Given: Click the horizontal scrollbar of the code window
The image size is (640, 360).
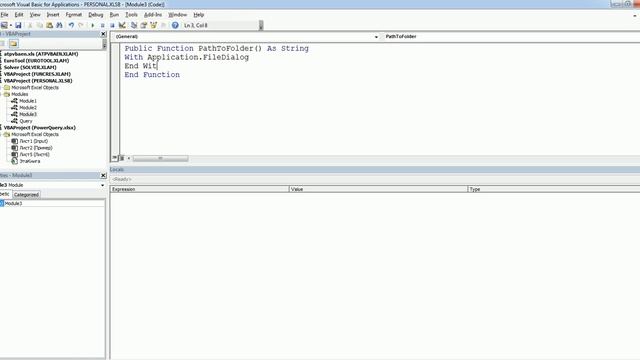Looking at the screenshot, I should [x=160, y=158].
